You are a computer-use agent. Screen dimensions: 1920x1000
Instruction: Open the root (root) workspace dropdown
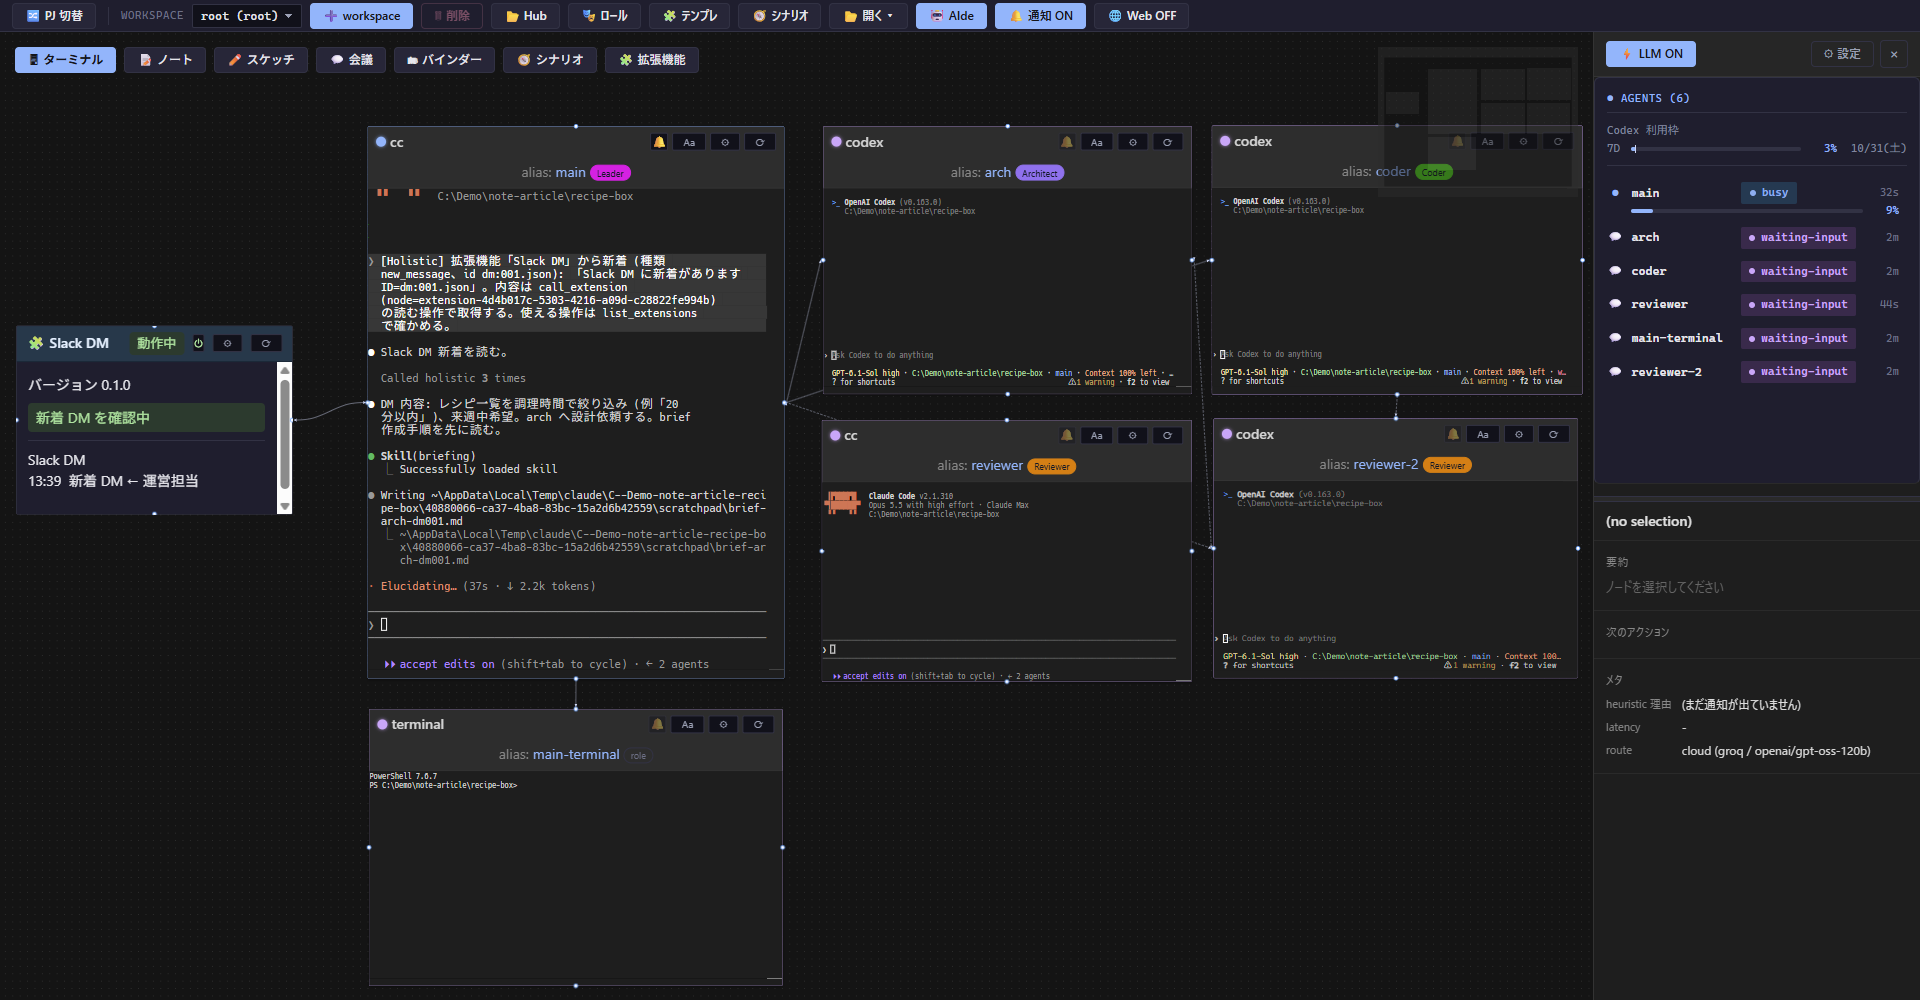247,16
